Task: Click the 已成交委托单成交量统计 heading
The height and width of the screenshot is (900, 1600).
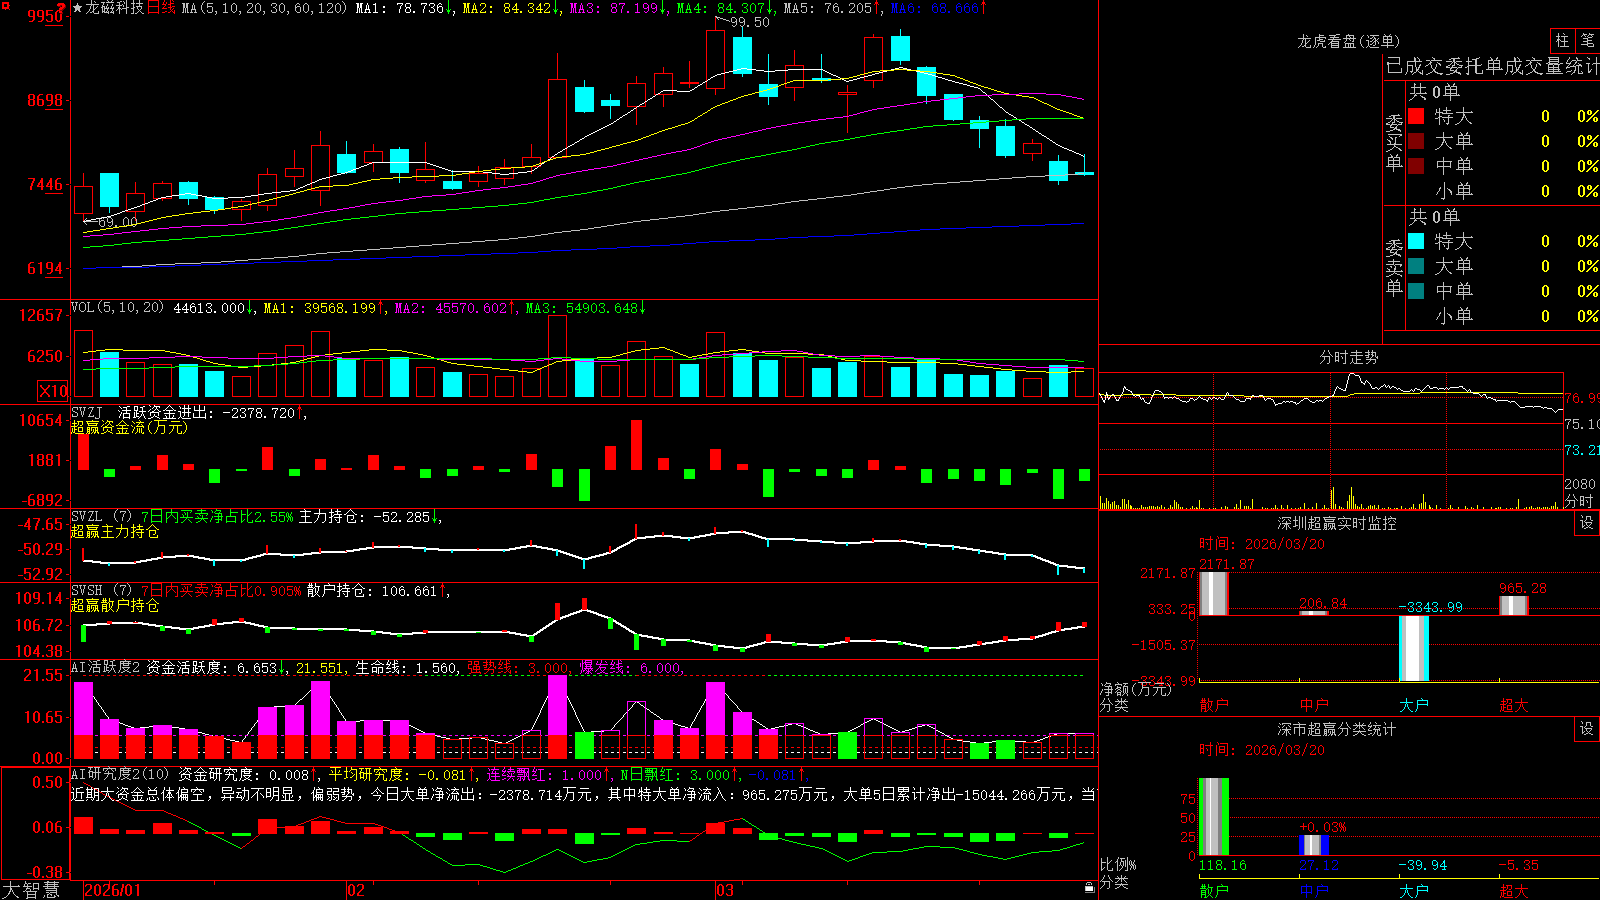Action: (x=1492, y=66)
